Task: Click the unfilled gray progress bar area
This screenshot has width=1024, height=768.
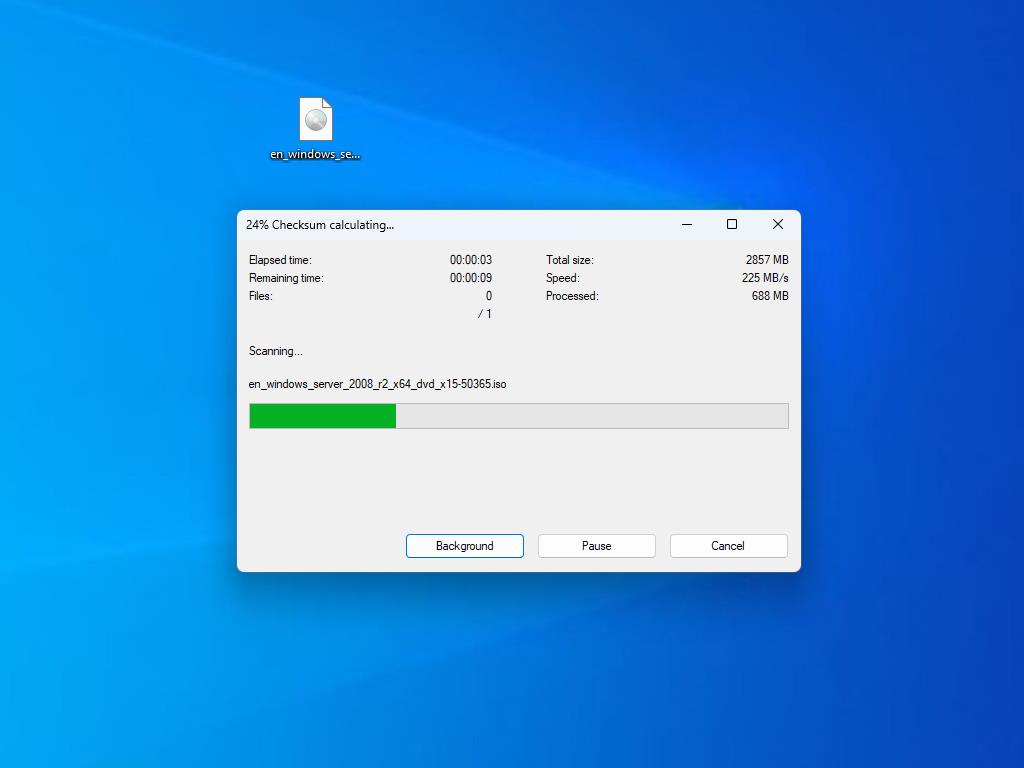Action: (x=591, y=416)
